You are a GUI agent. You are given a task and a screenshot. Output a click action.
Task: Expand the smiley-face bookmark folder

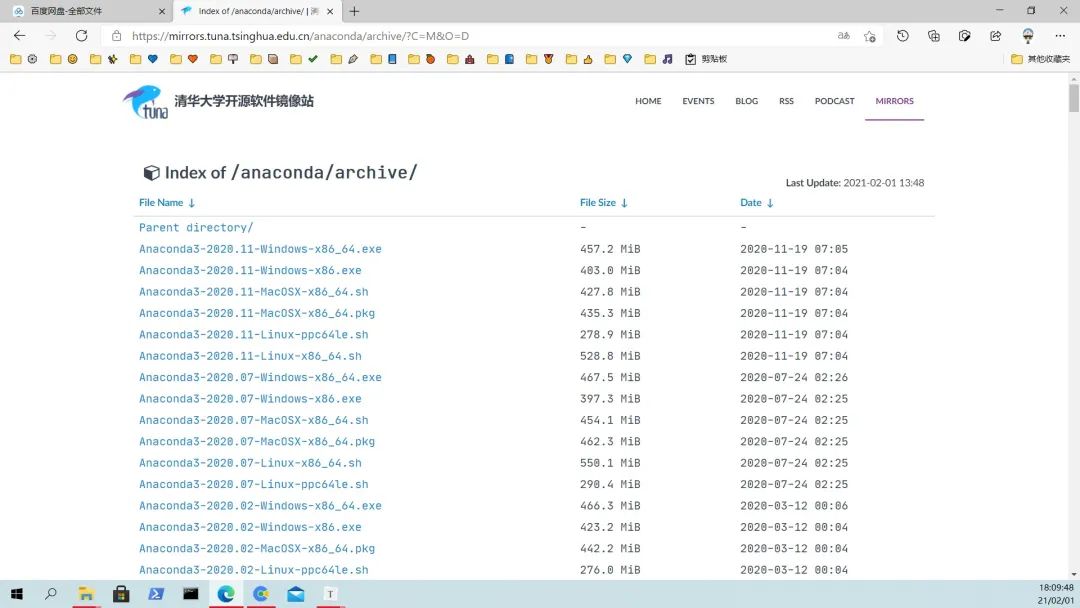click(x=64, y=59)
